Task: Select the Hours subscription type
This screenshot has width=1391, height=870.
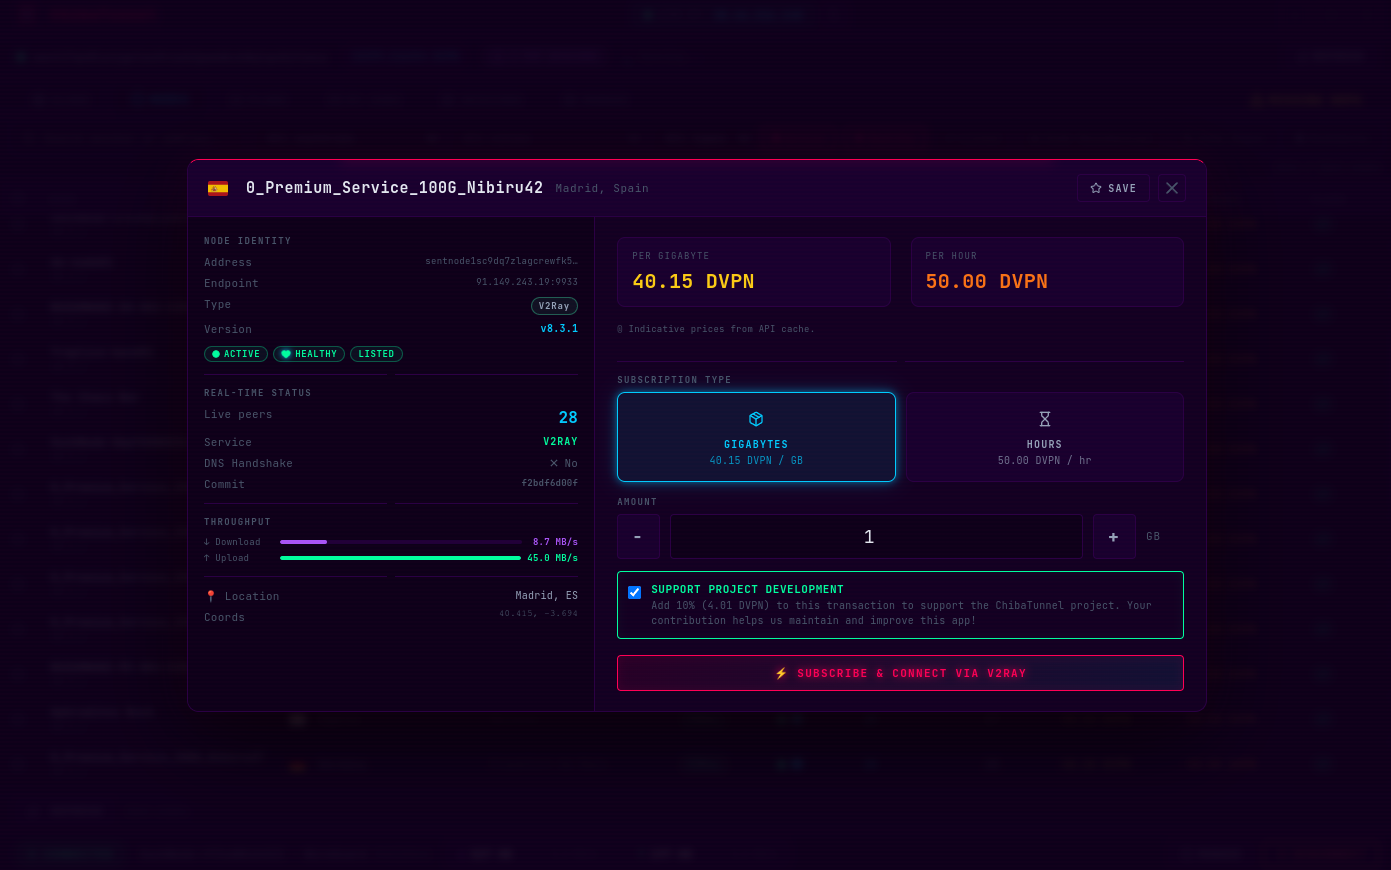Action: 1044,437
